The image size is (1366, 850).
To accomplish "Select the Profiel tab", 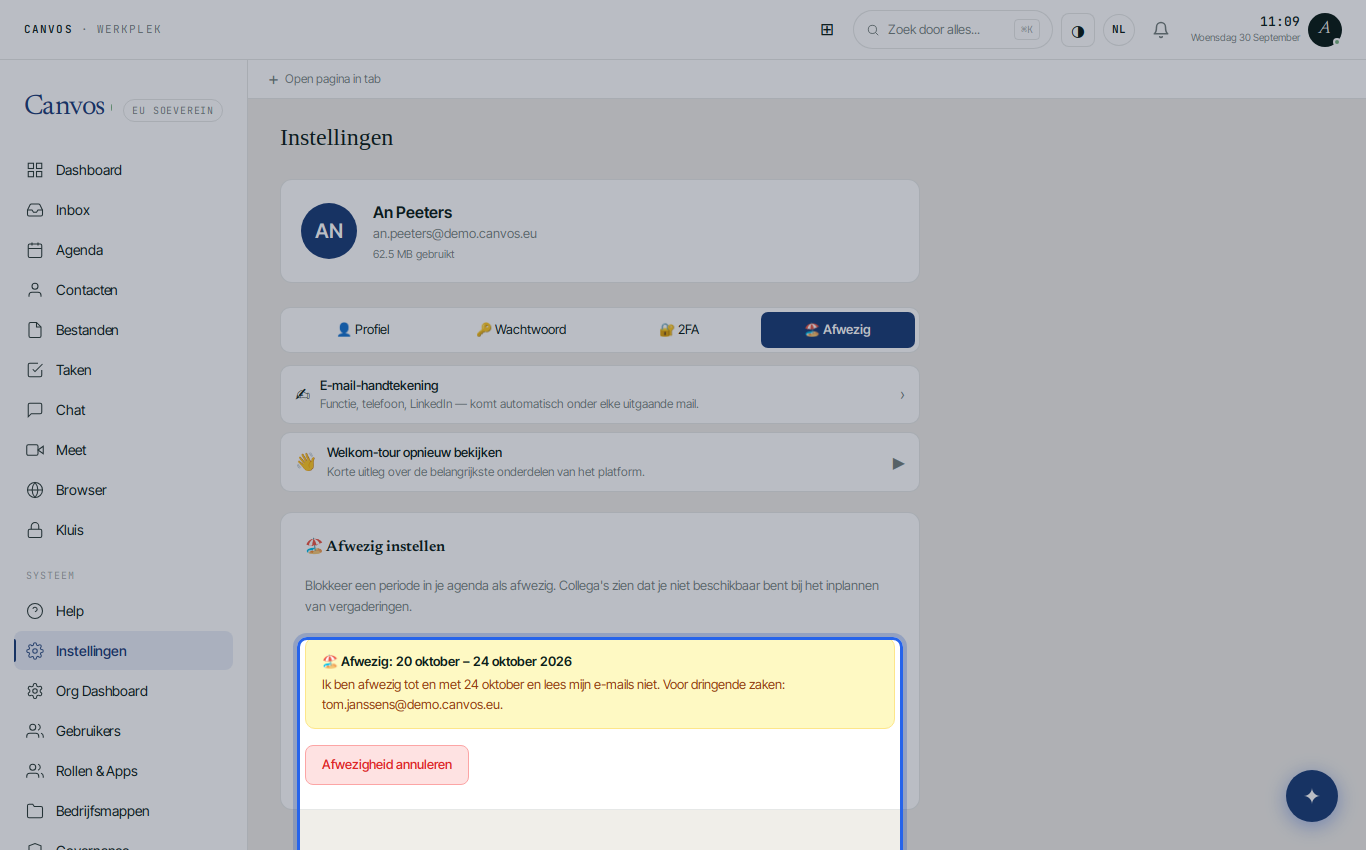I will 363,330.
